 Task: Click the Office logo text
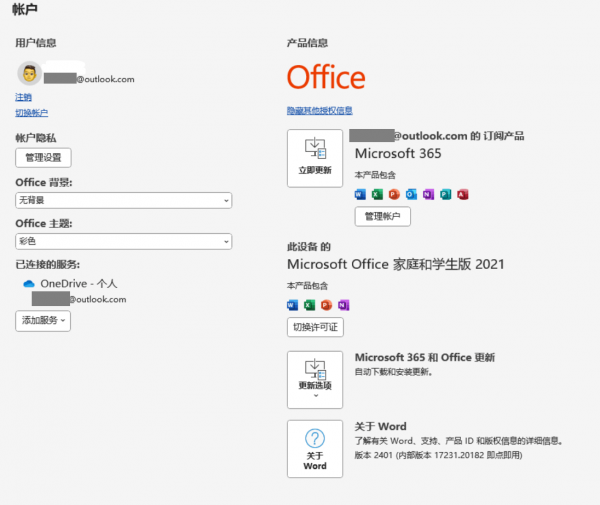coord(326,77)
